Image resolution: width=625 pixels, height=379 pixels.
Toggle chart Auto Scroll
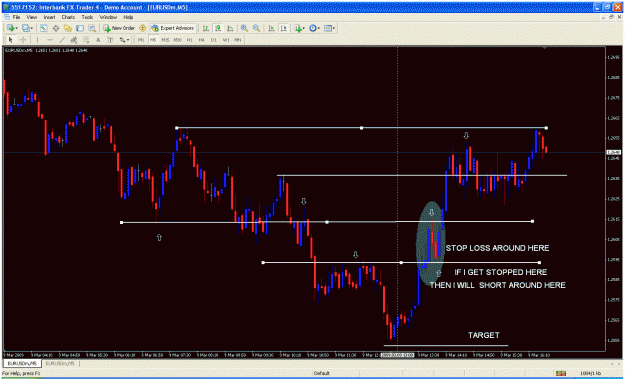271,28
